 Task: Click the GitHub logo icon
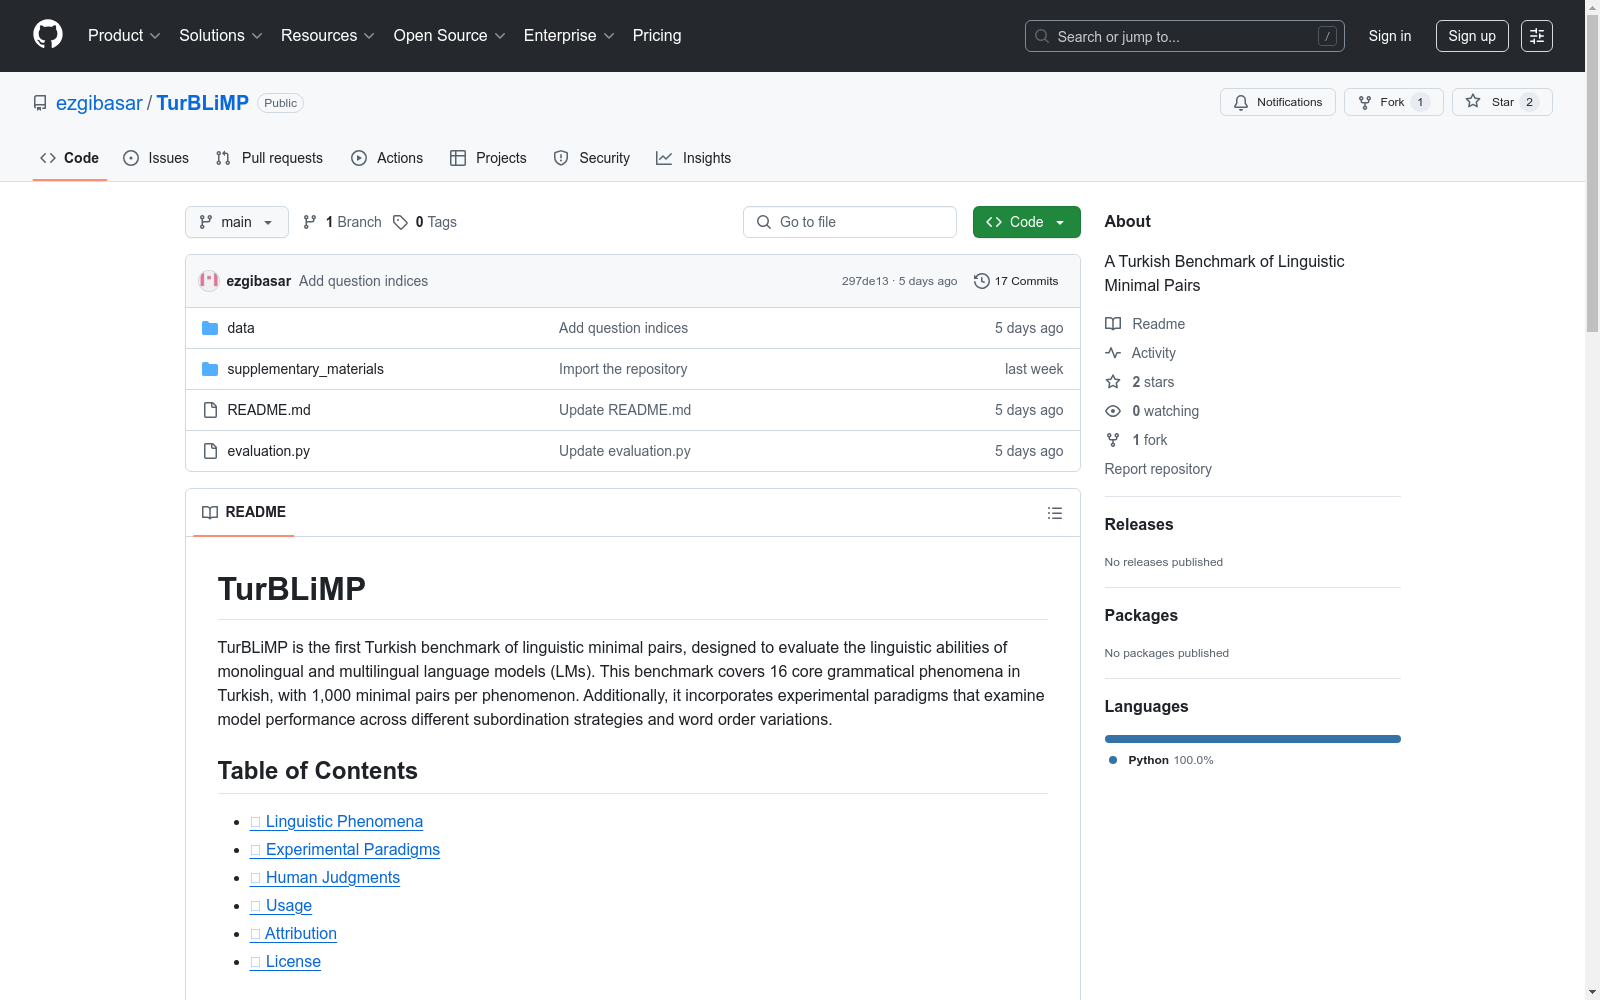point(48,35)
